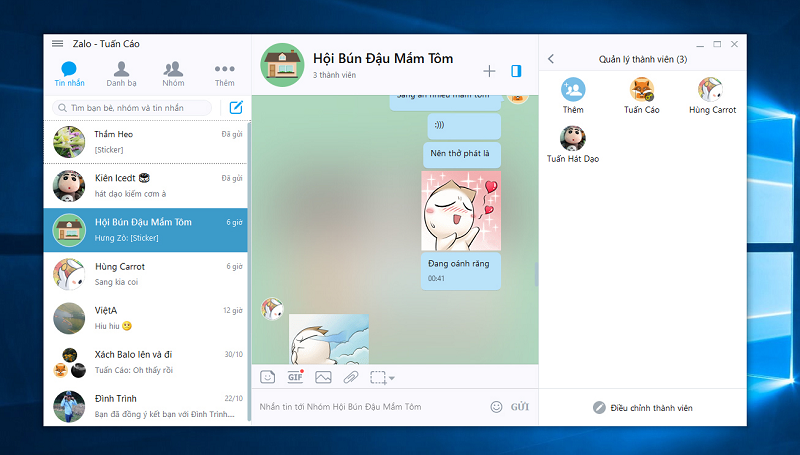800x455 pixels.
Task: Open the Kiên Icedt conversation
Action: (146, 185)
